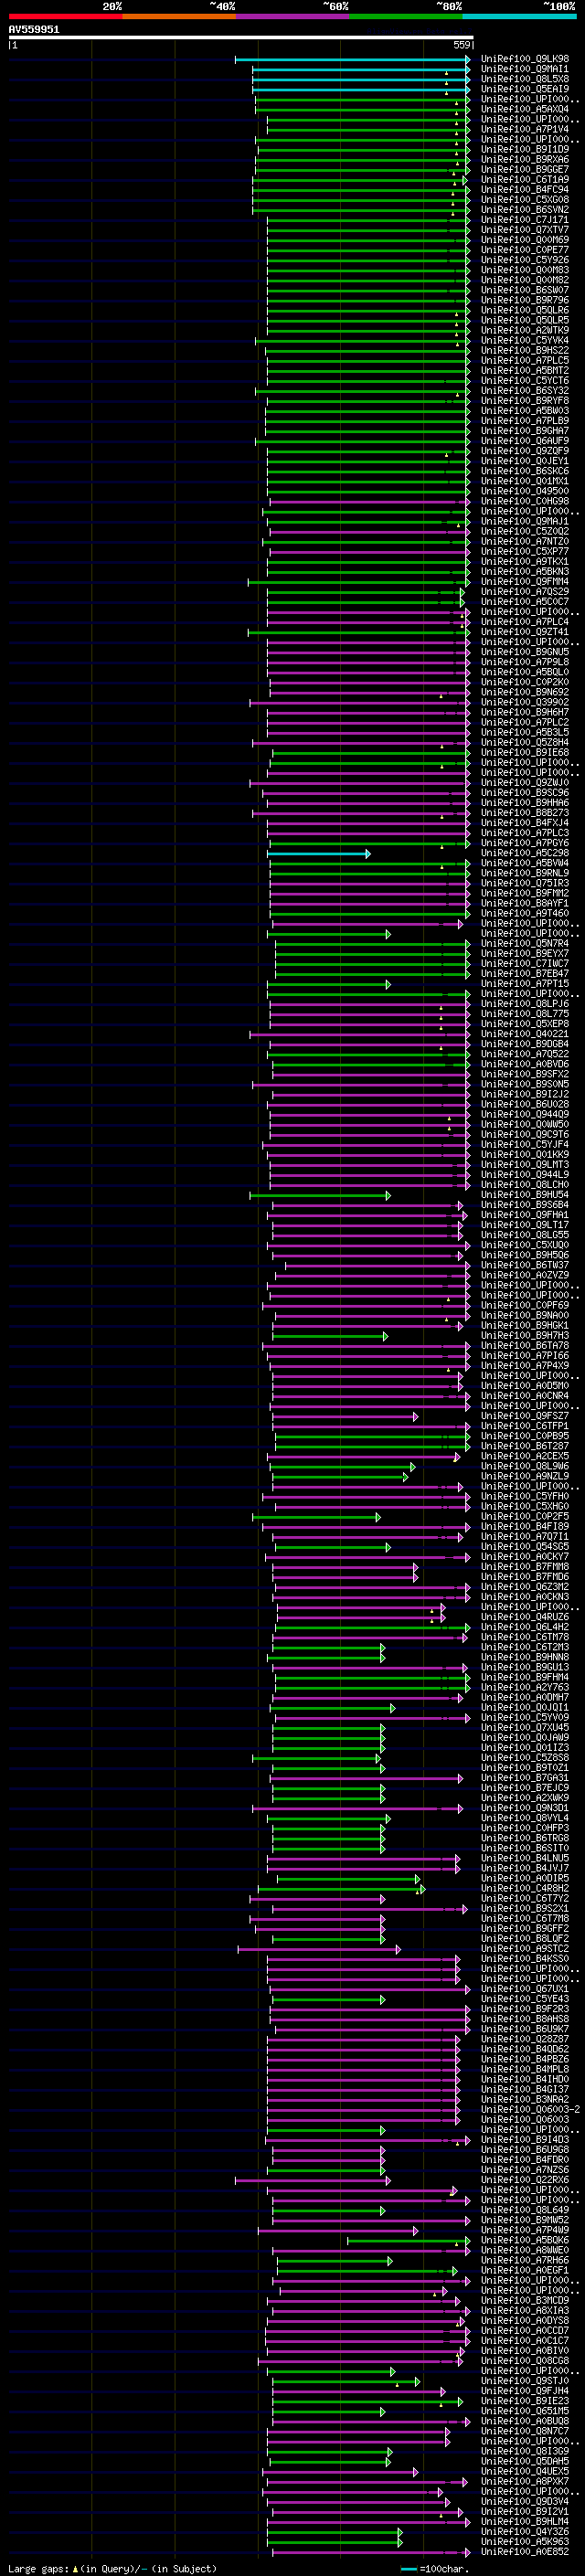
Task: Select label UniRef100_Q39902
Action: [x=524, y=702]
